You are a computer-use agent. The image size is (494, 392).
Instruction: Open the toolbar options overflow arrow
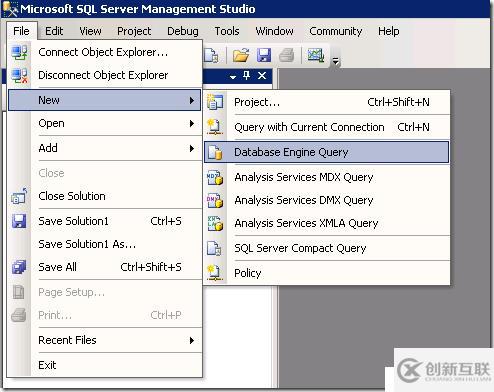pyautogui.click(x=336, y=61)
